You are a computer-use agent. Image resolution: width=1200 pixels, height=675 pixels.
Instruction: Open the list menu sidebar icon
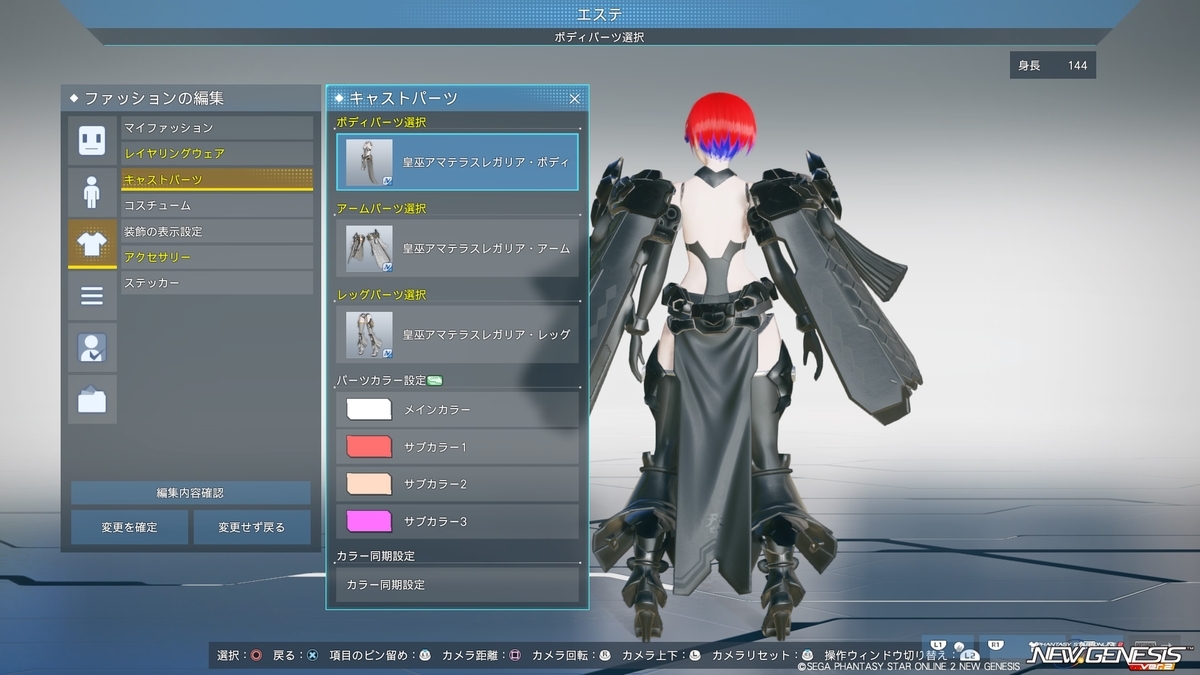pyautogui.click(x=92, y=295)
